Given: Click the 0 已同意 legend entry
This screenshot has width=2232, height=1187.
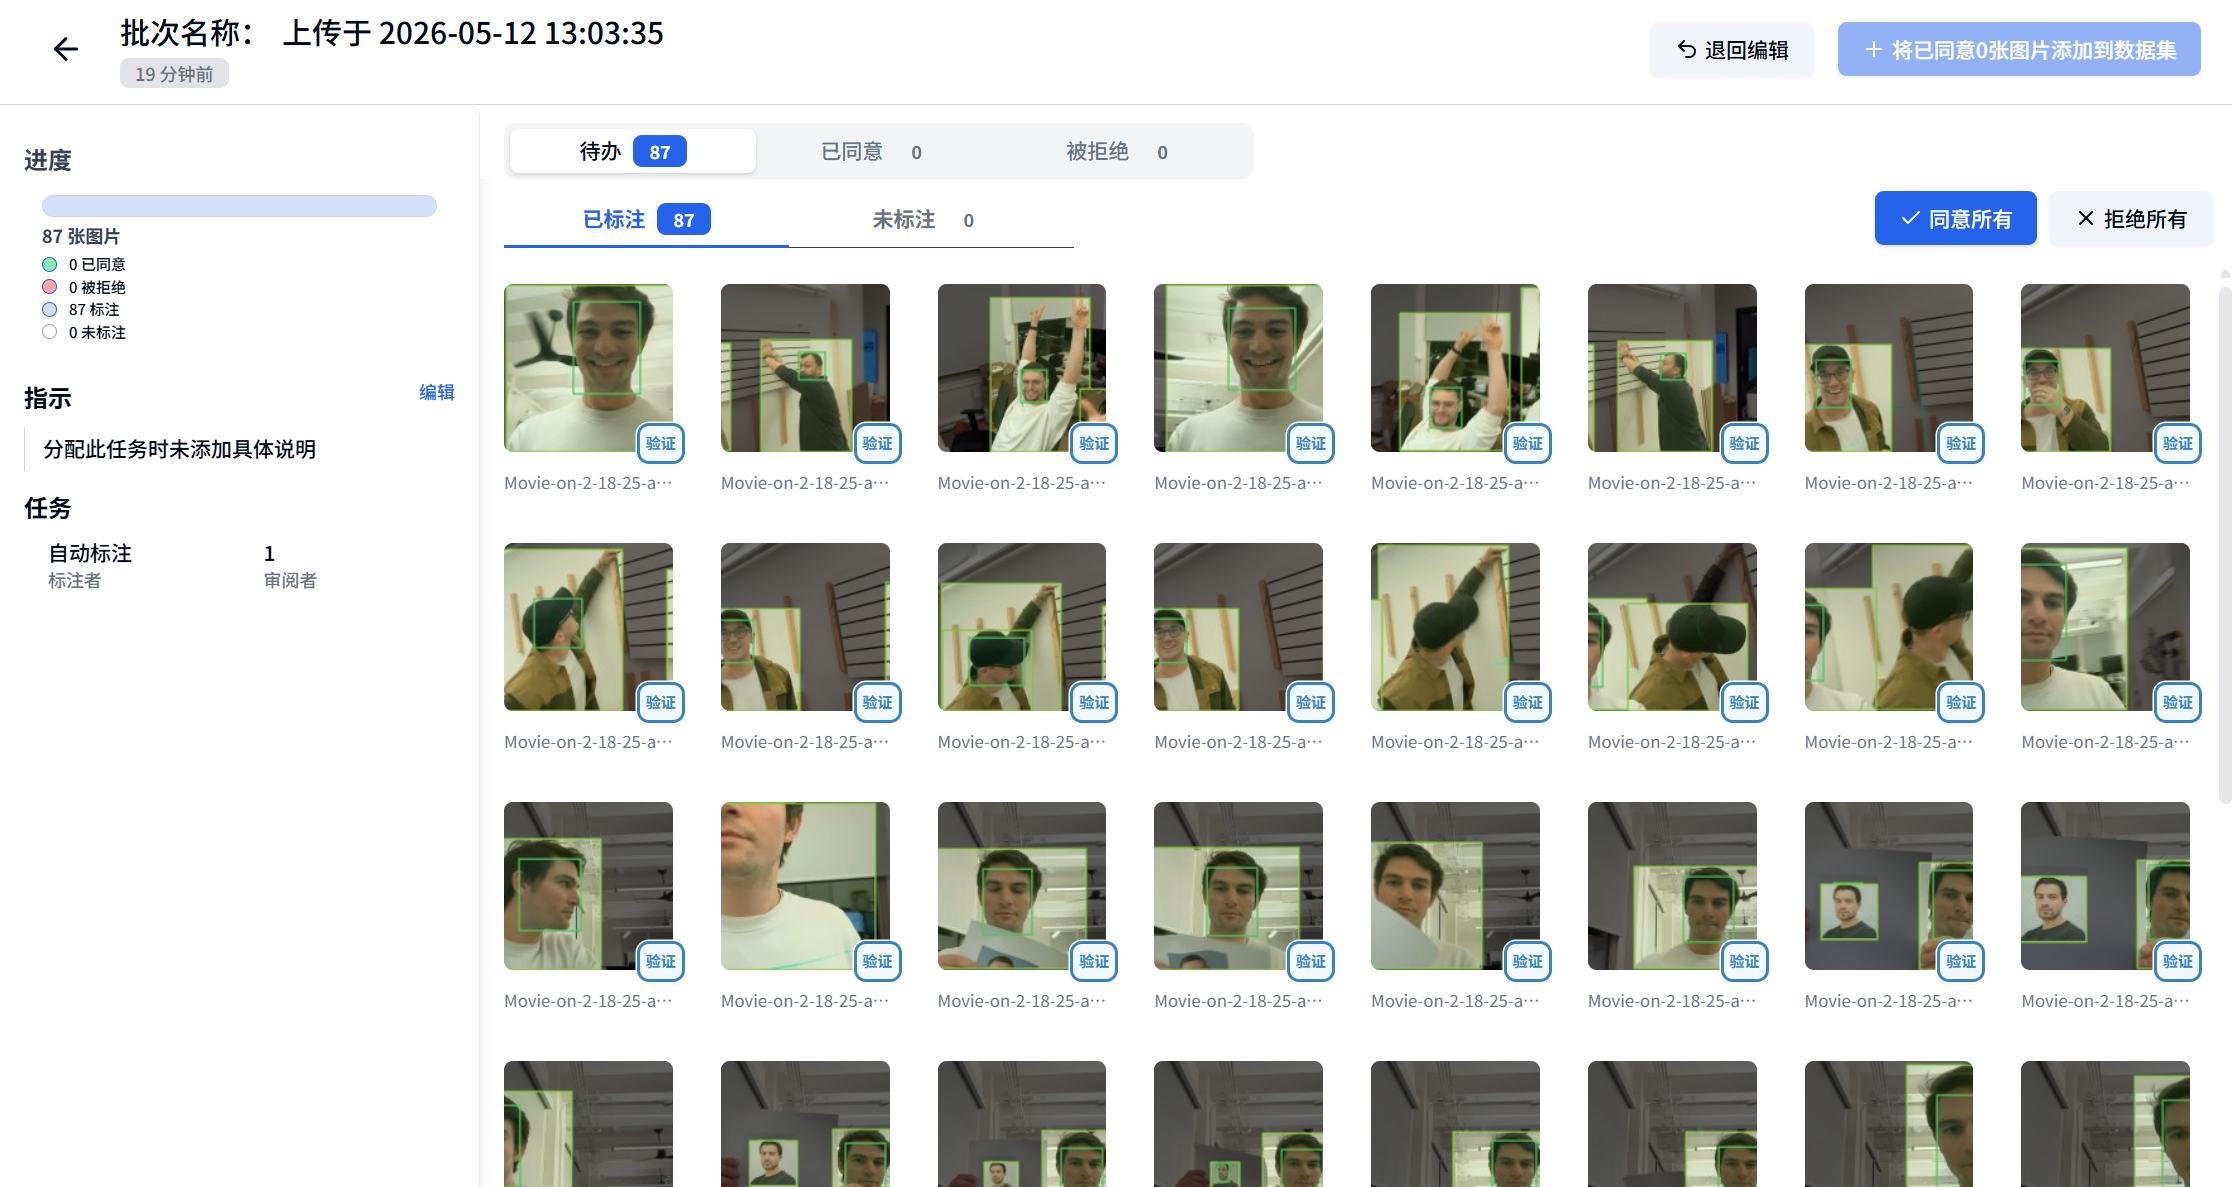Looking at the screenshot, I should point(84,264).
